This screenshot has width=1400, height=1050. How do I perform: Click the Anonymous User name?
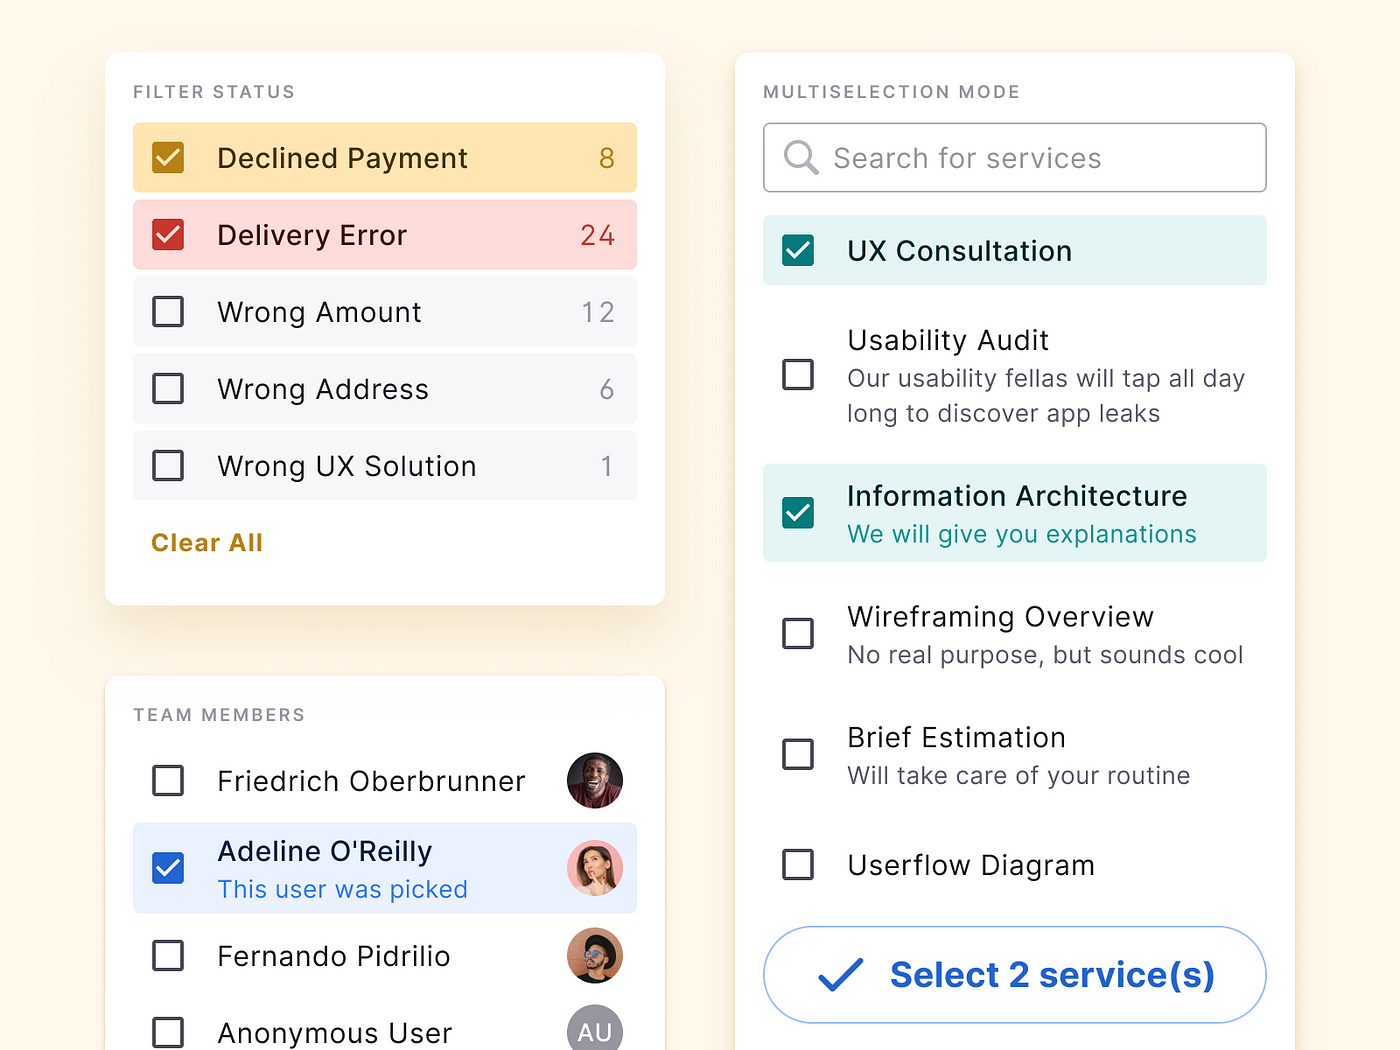335,1033
